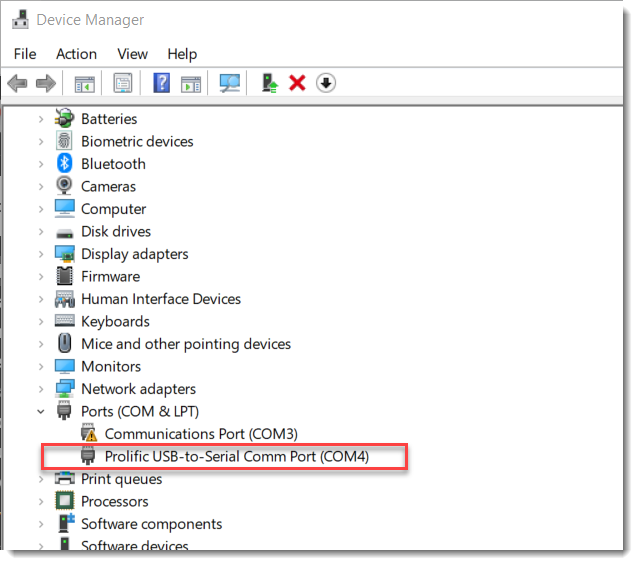The height and width of the screenshot is (565, 638).
Task: Open Properties using the toolbar icon
Action: [122, 83]
